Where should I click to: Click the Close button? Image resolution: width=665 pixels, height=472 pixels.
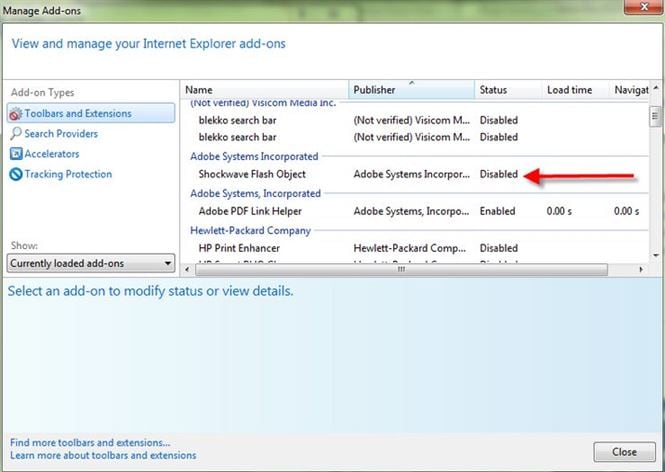pos(624,452)
